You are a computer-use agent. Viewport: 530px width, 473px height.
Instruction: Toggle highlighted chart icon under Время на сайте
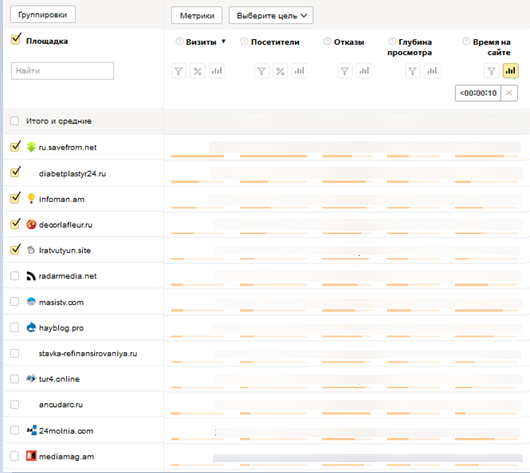pyautogui.click(x=510, y=71)
